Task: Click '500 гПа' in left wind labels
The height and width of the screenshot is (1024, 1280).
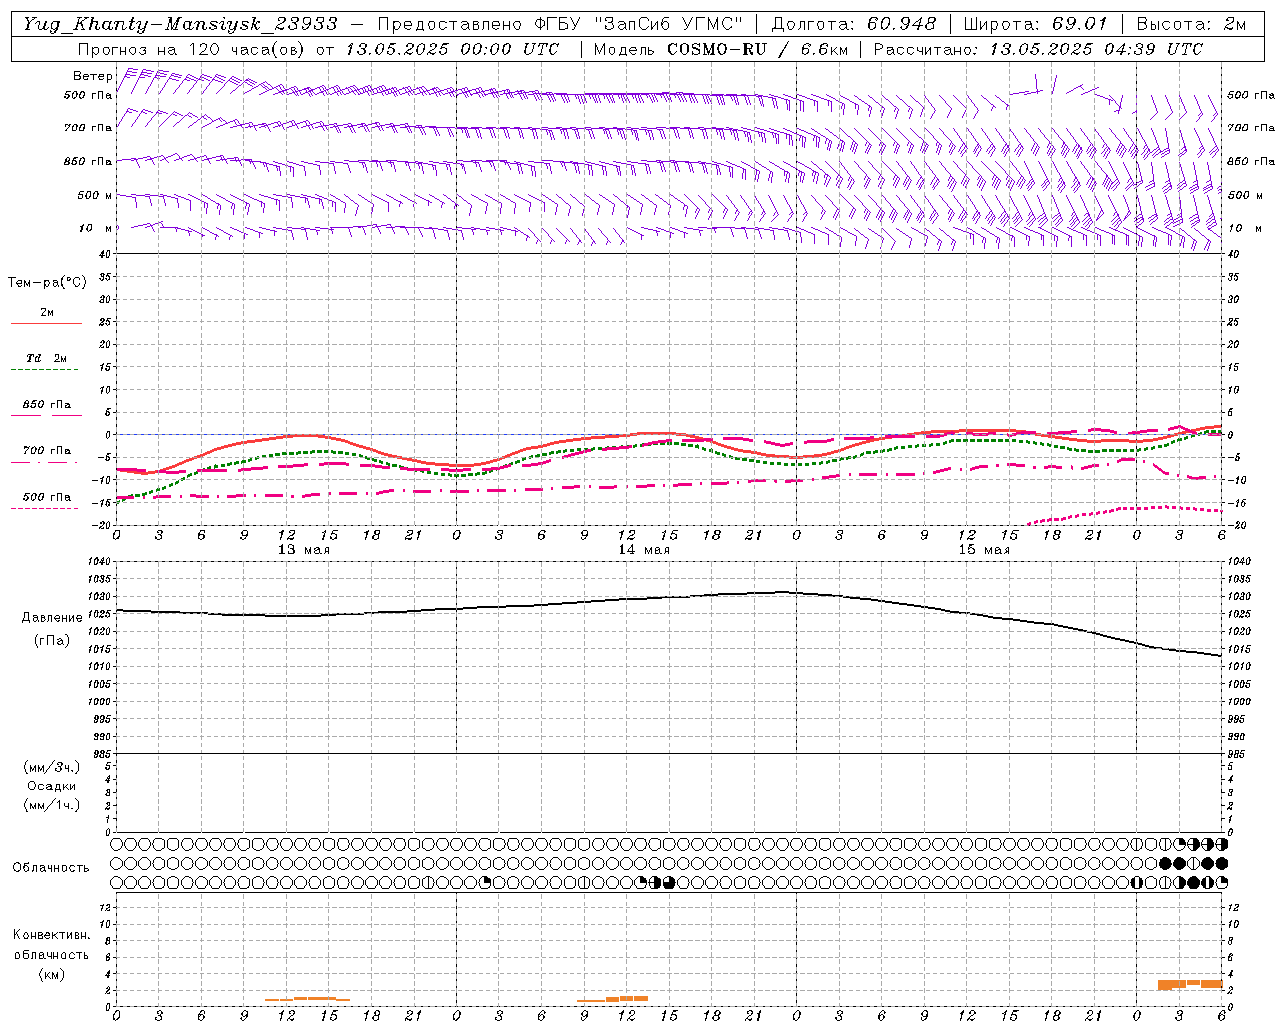Action: (x=88, y=95)
